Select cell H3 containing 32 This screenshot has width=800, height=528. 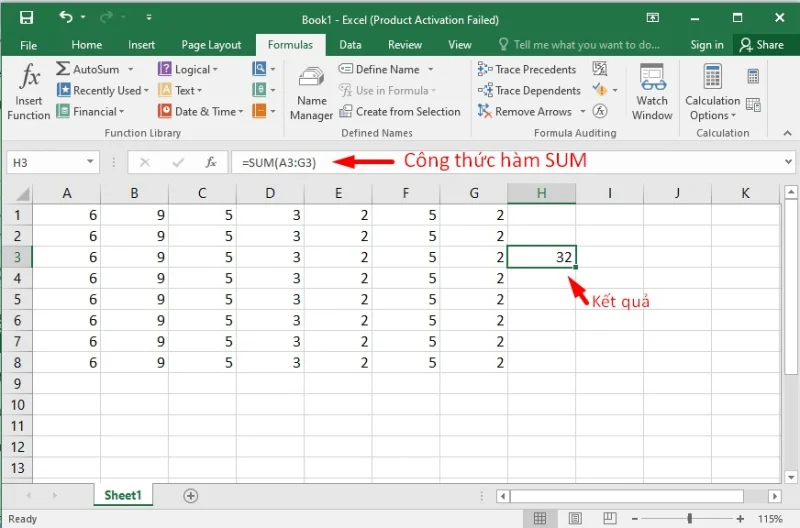[x=541, y=257]
